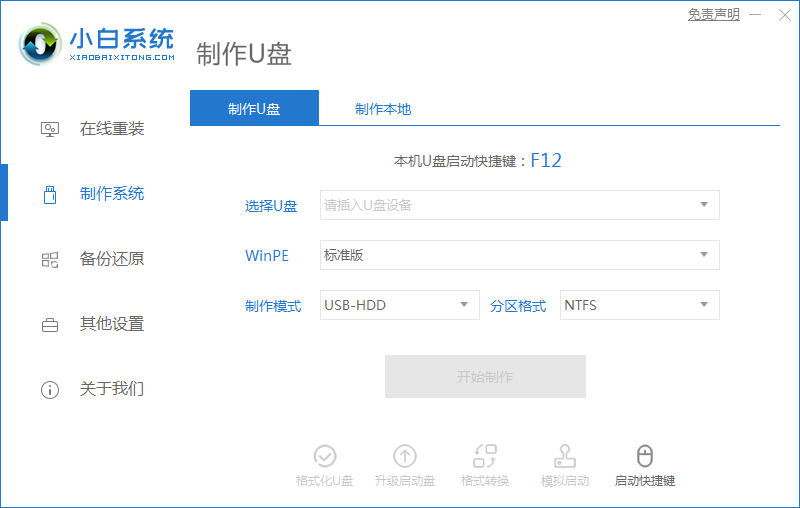The width and height of the screenshot is (800, 508).
Task: Switch to the 制作U盘 tab
Action: [x=254, y=108]
